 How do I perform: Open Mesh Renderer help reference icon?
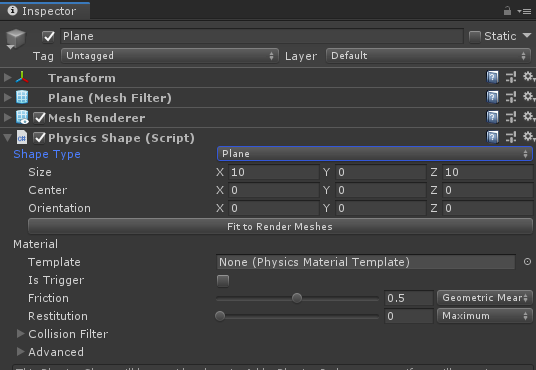tap(492, 117)
